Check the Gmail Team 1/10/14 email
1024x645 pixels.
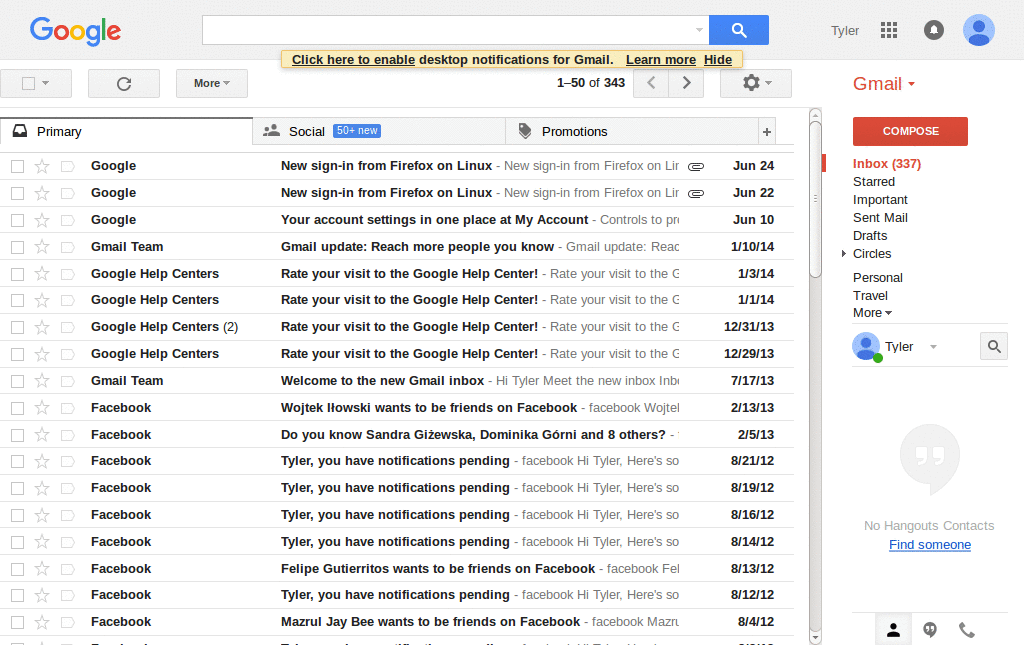coord(18,247)
